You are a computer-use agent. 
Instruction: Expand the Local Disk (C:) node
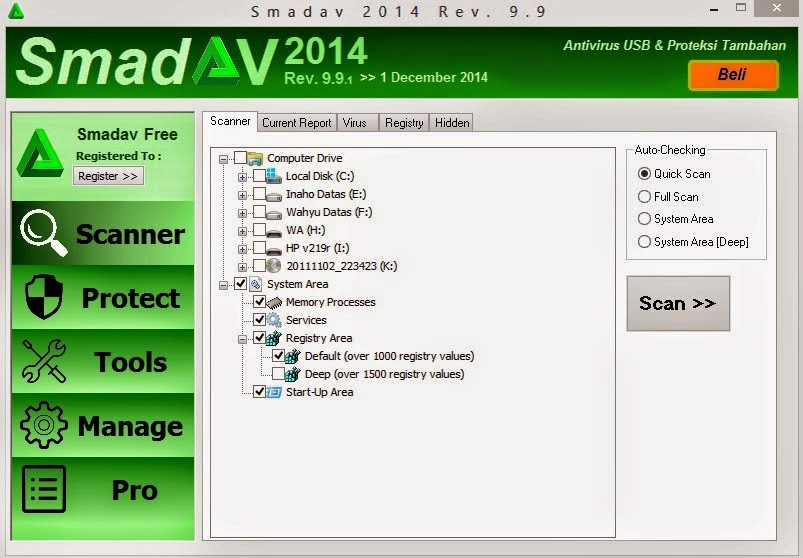coord(242,178)
